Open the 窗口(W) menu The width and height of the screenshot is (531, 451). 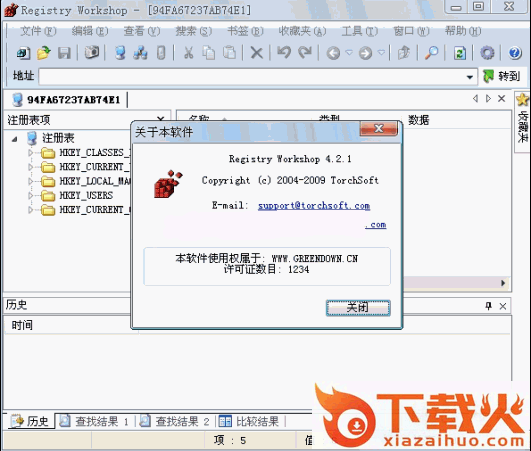(x=411, y=31)
